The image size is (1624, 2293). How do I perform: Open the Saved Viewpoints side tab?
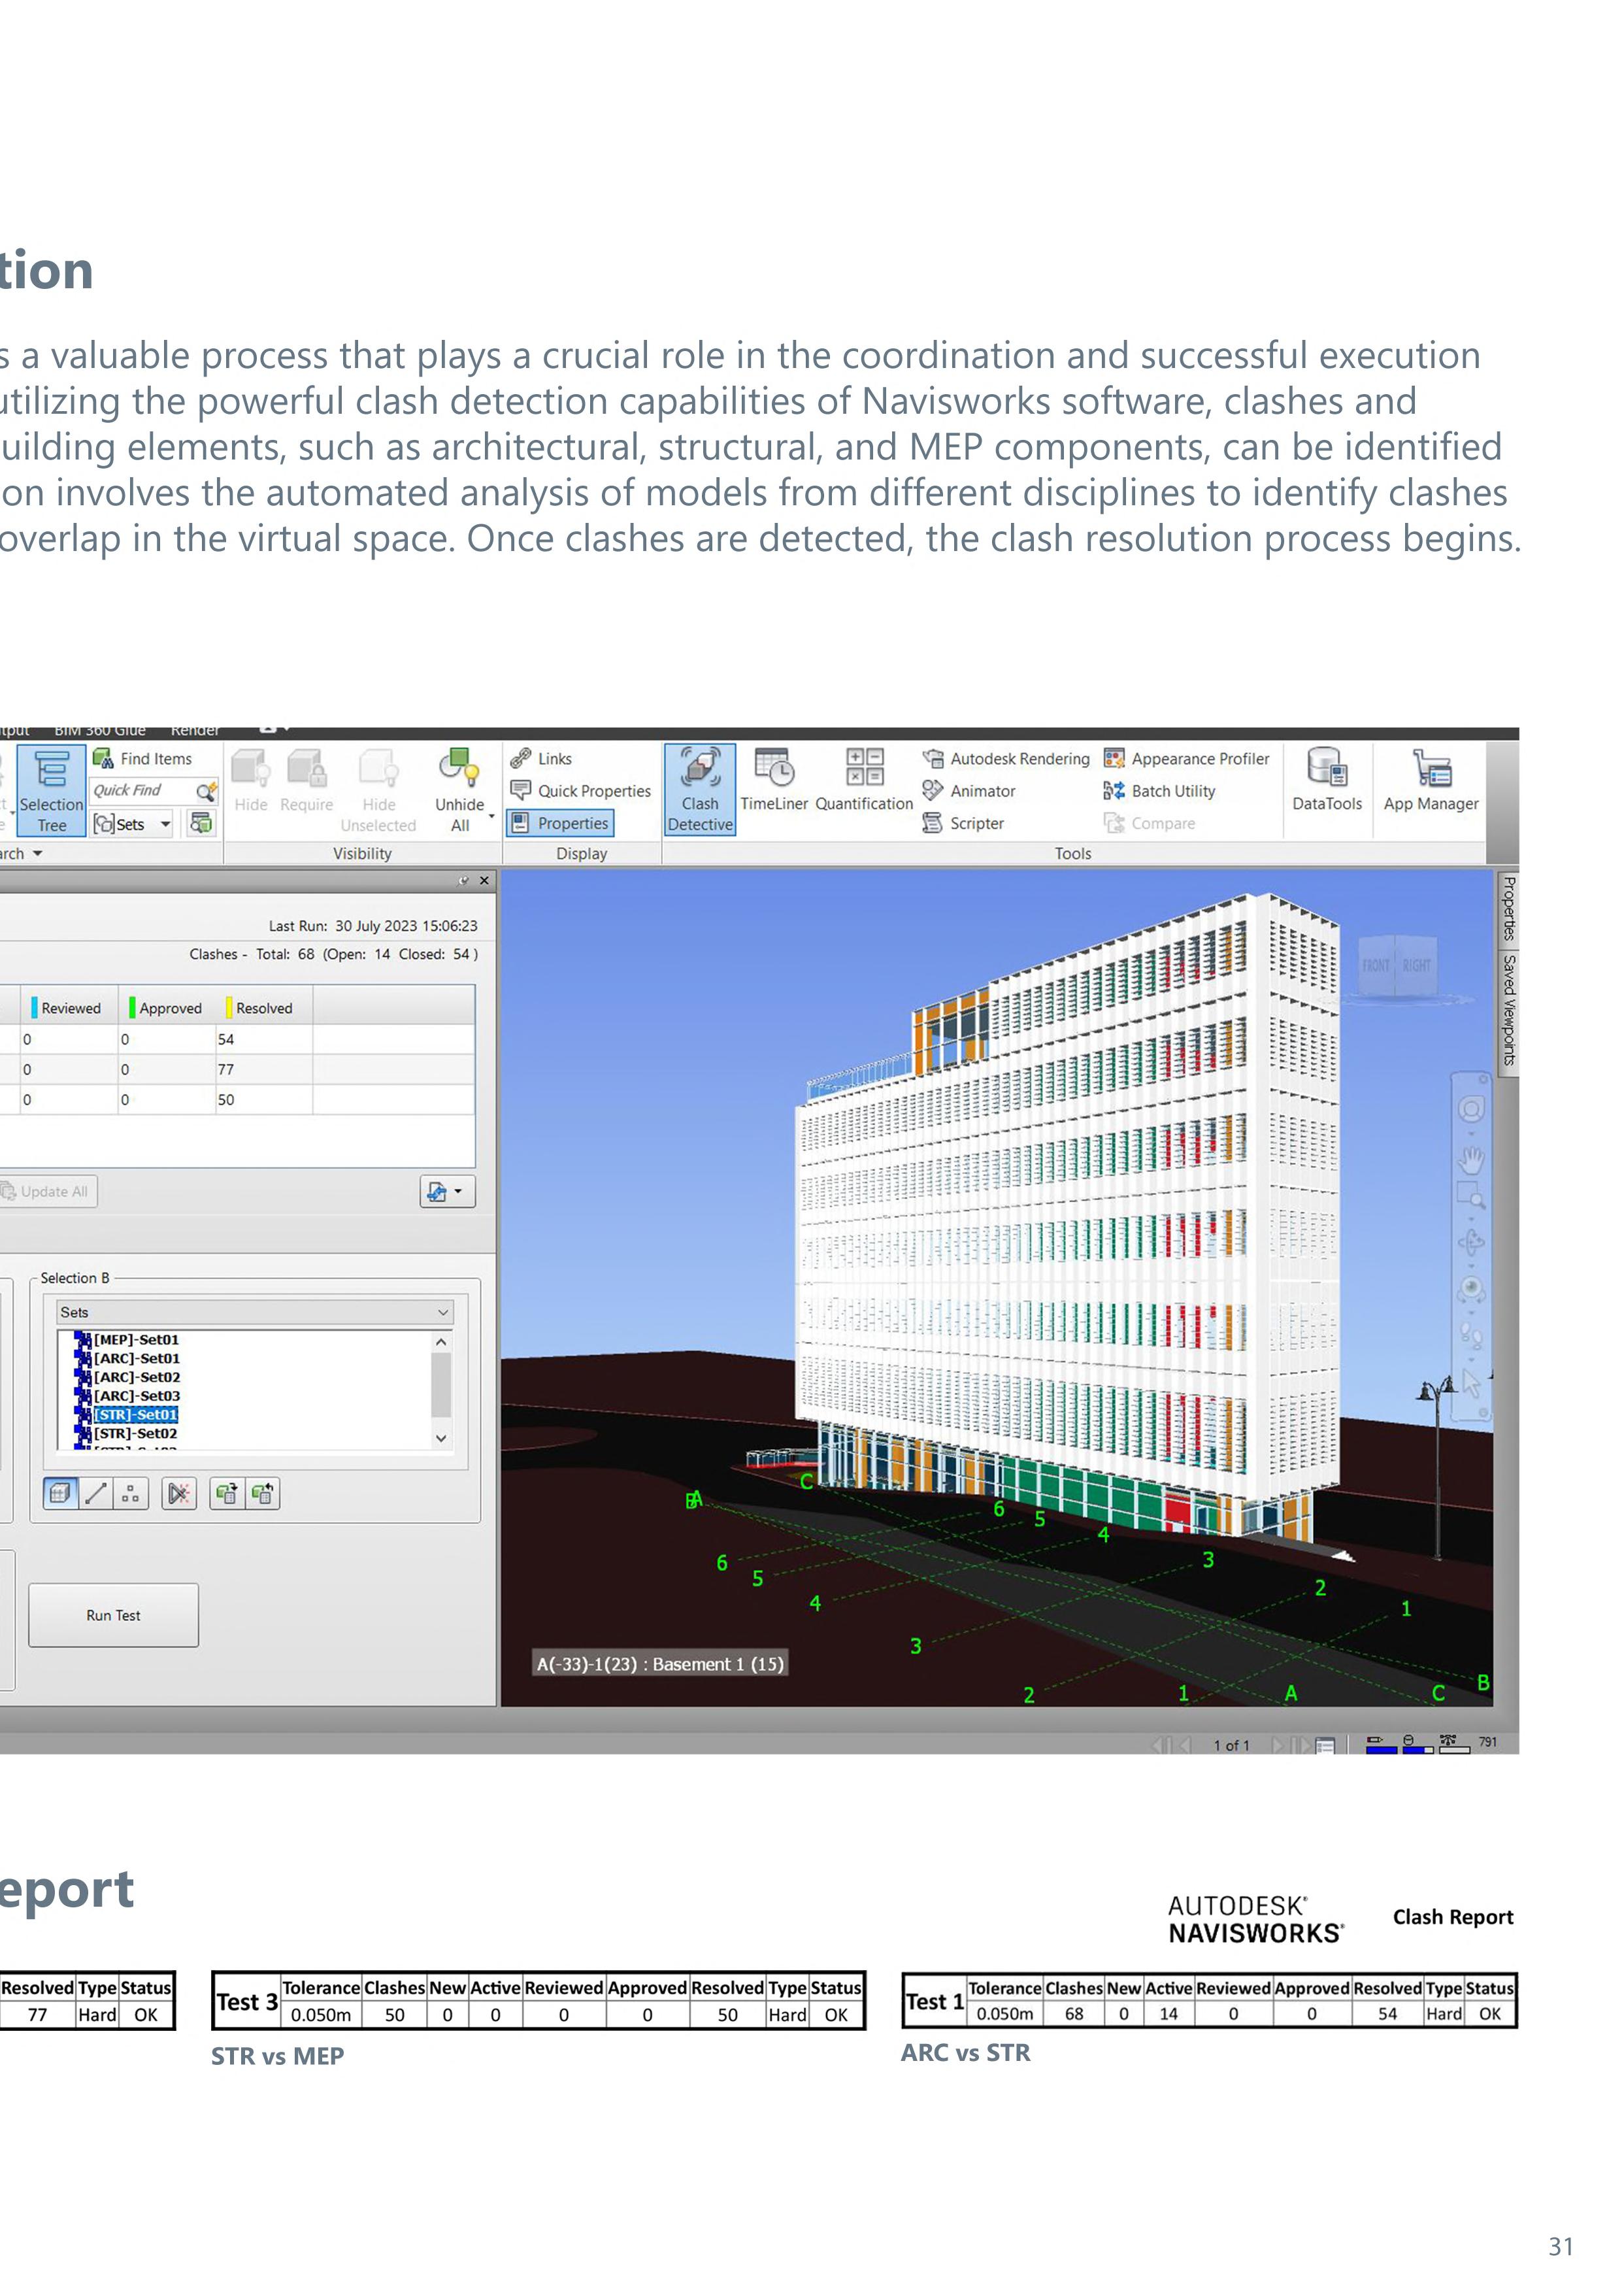pos(1508,1010)
